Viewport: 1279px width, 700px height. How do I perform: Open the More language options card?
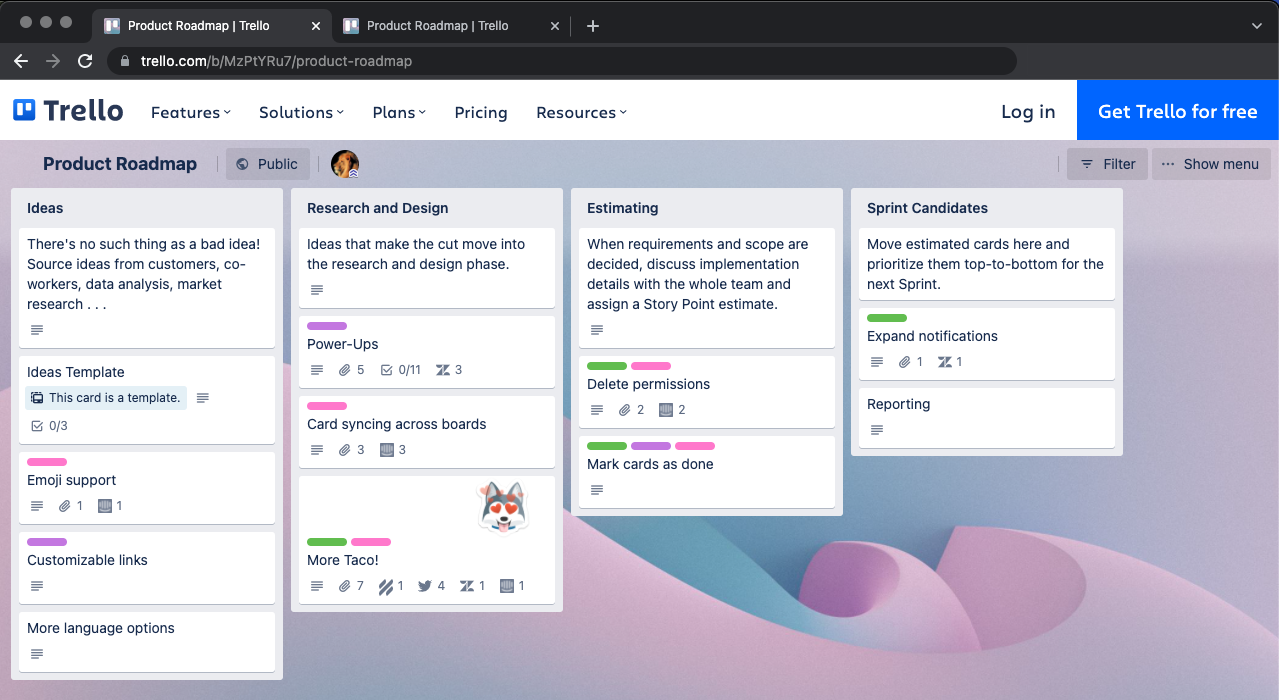(x=147, y=641)
